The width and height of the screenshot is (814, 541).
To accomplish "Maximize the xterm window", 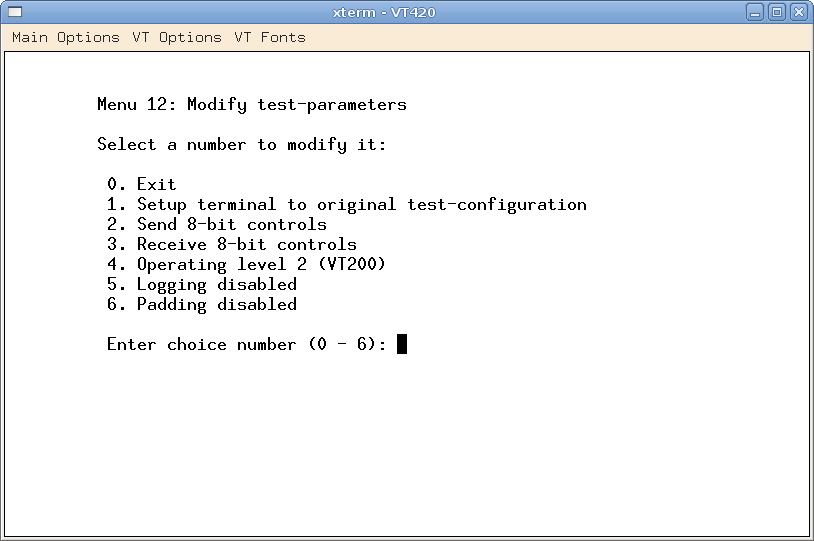I will 776,12.
